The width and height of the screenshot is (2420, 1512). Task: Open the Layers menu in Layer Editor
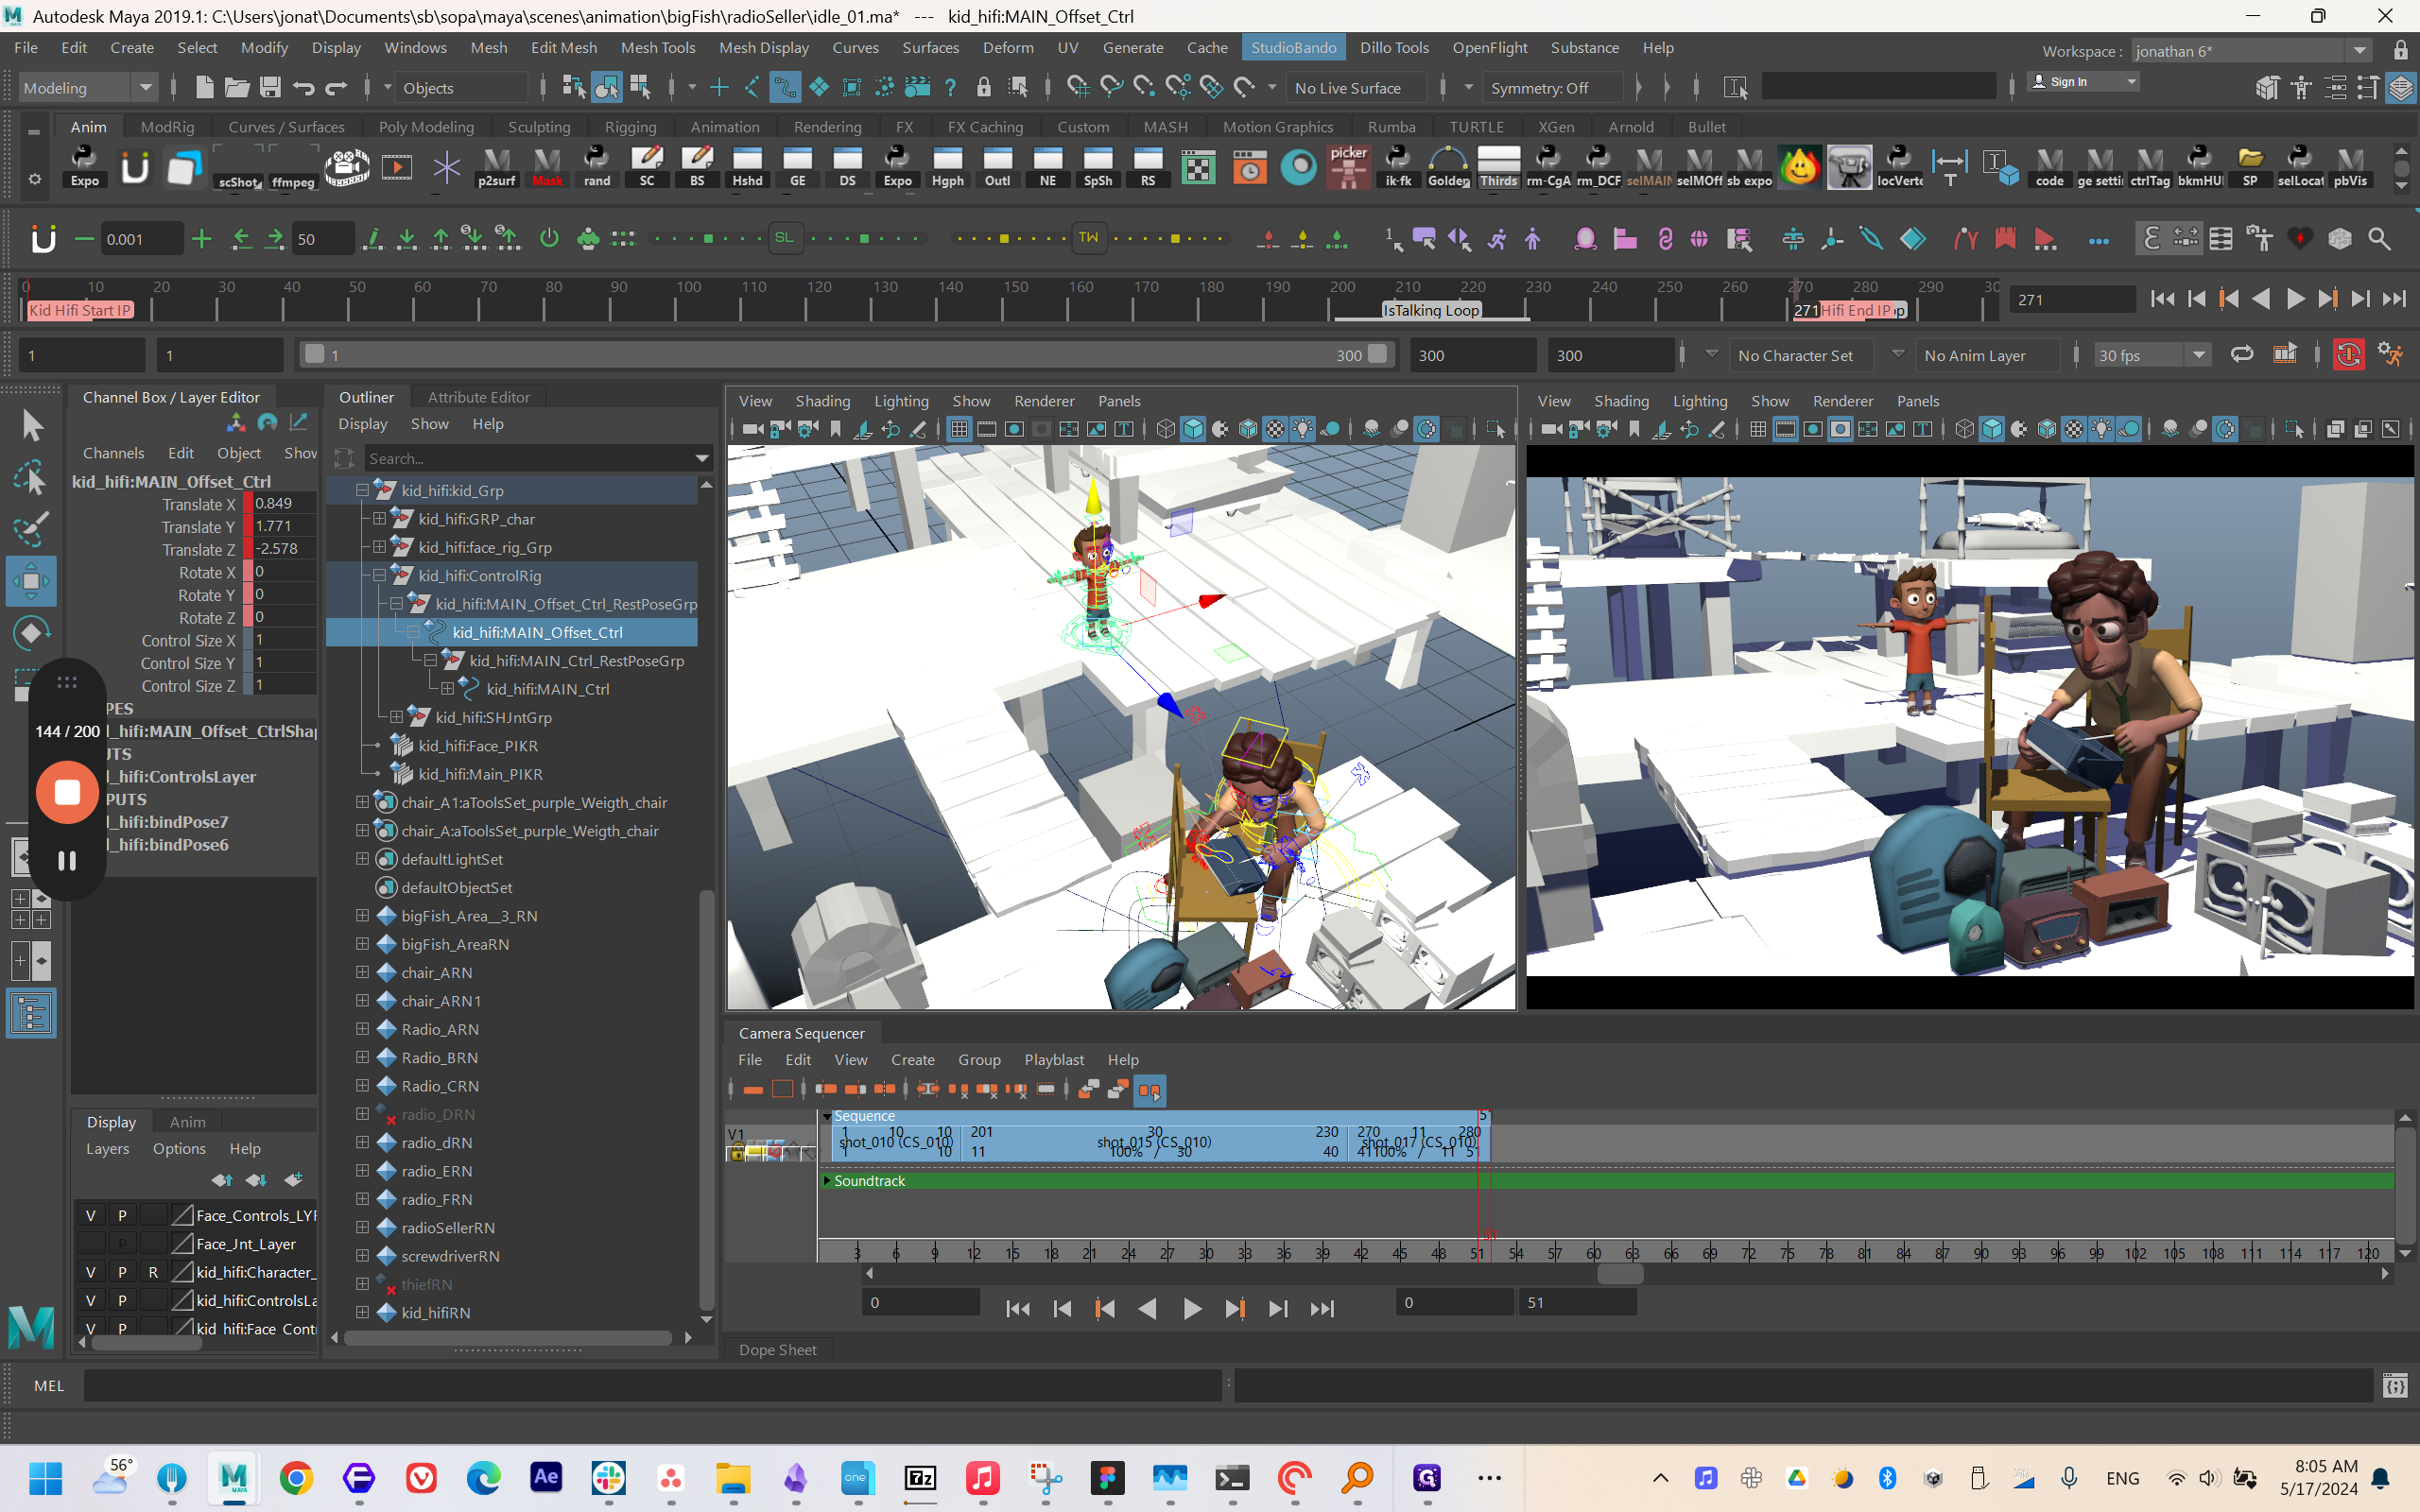click(107, 1148)
